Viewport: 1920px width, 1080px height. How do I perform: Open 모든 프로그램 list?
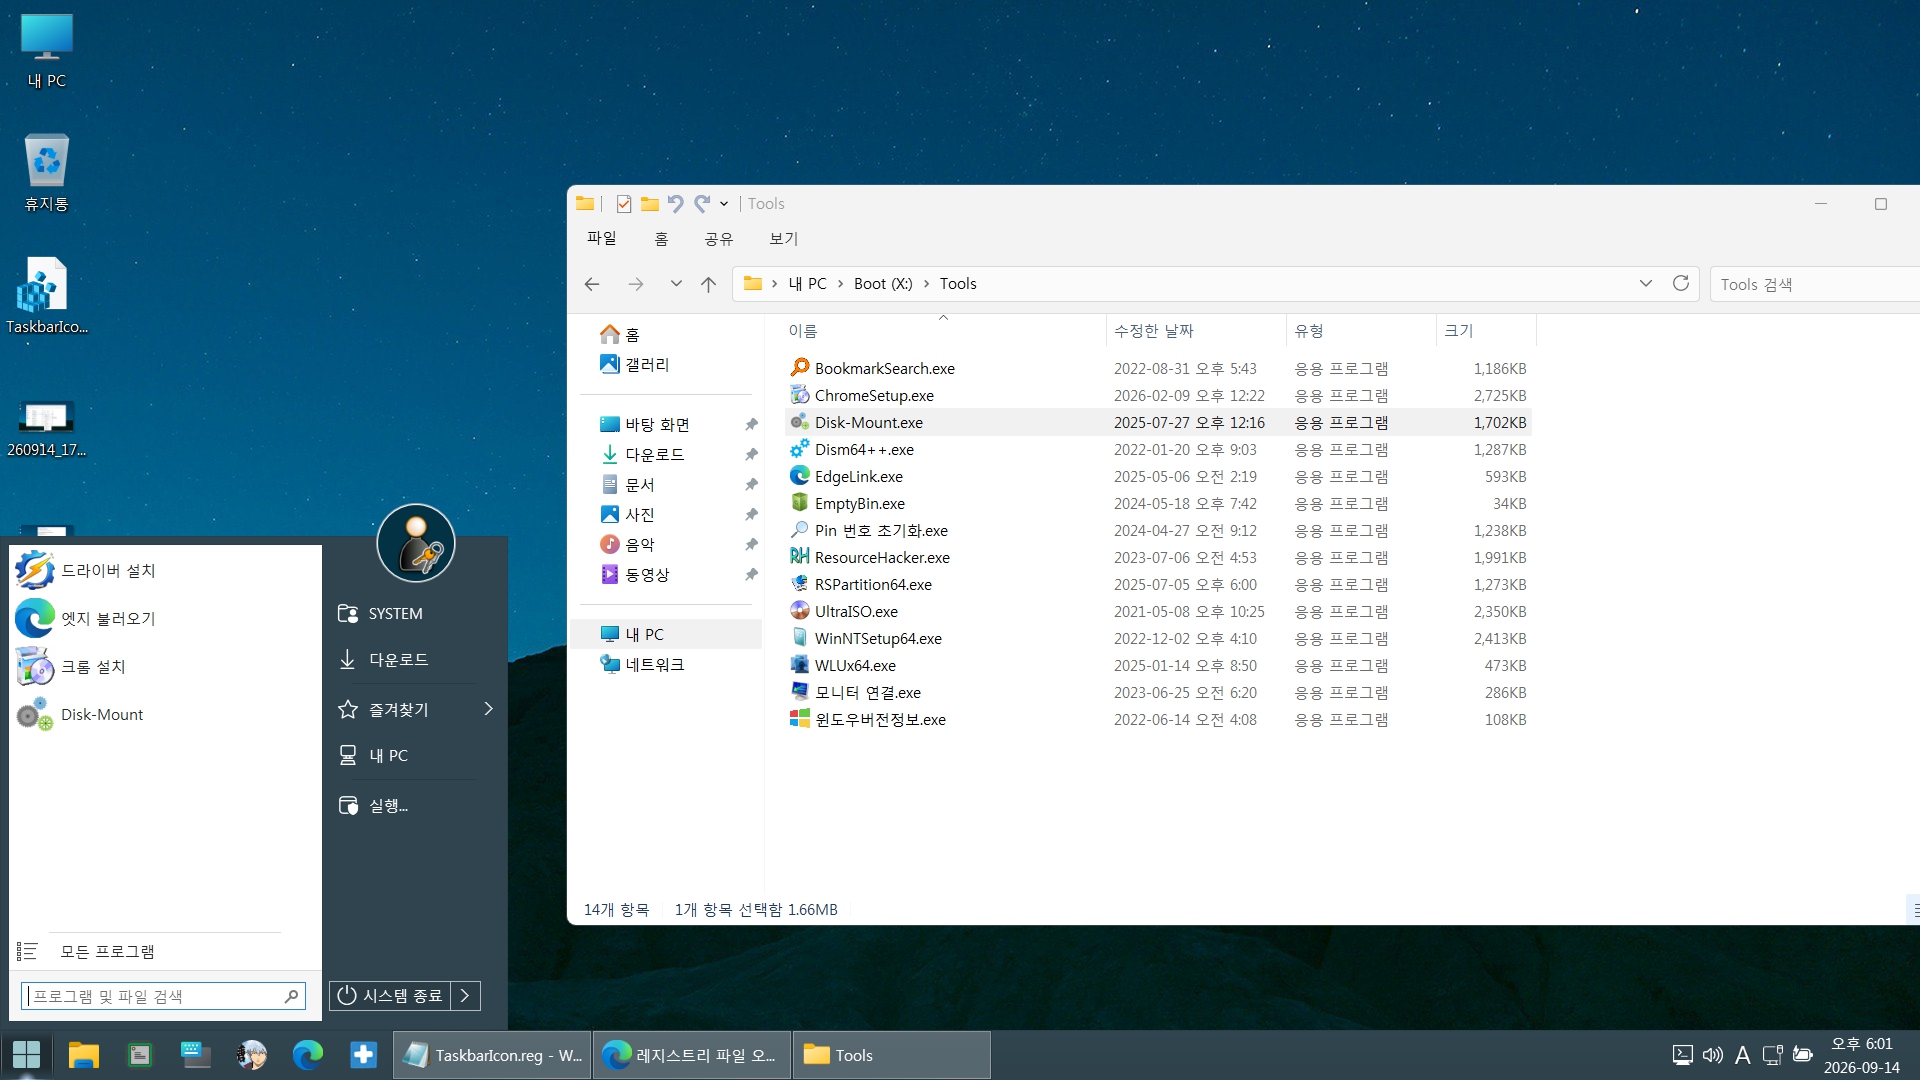pos(107,952)
